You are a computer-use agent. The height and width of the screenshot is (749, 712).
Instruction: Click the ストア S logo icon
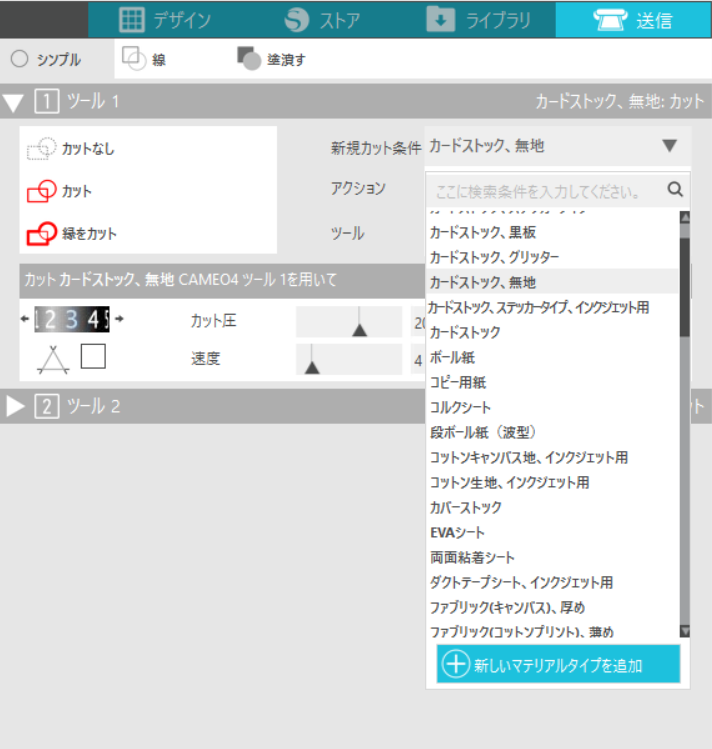(x=297, y=20)
